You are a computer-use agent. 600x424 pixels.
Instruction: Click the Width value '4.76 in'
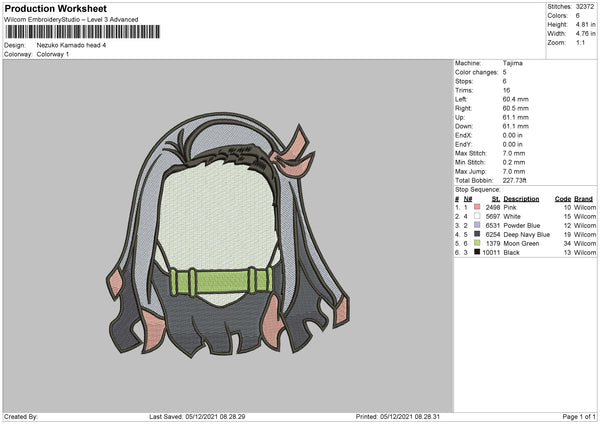pos(585,34)
